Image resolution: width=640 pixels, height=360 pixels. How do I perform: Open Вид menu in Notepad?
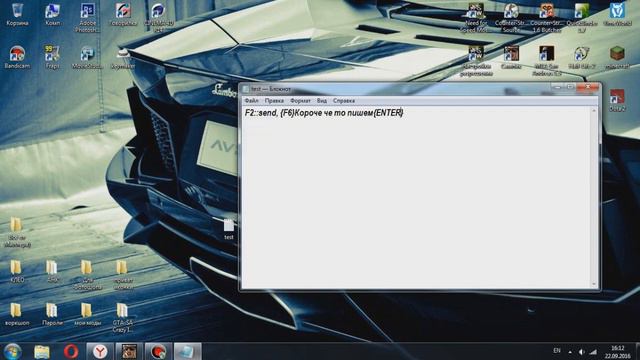click(x=322, y=100)
